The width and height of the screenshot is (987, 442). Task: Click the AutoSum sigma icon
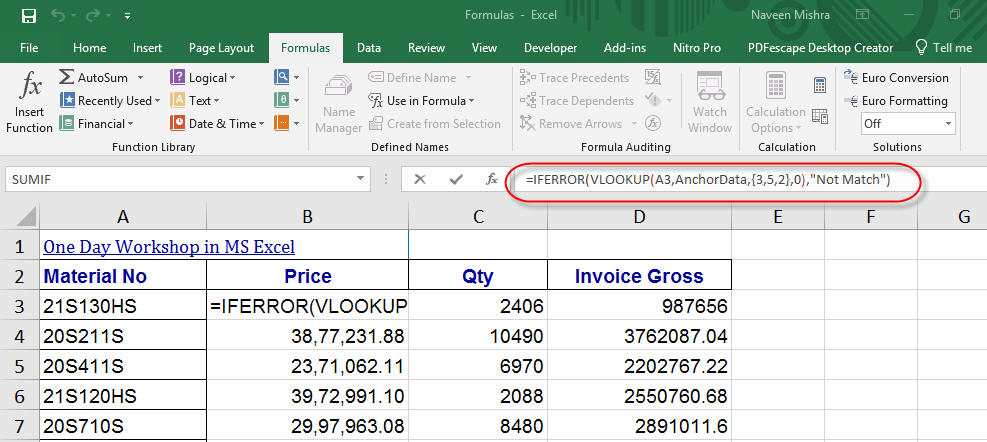click(67, 77)
